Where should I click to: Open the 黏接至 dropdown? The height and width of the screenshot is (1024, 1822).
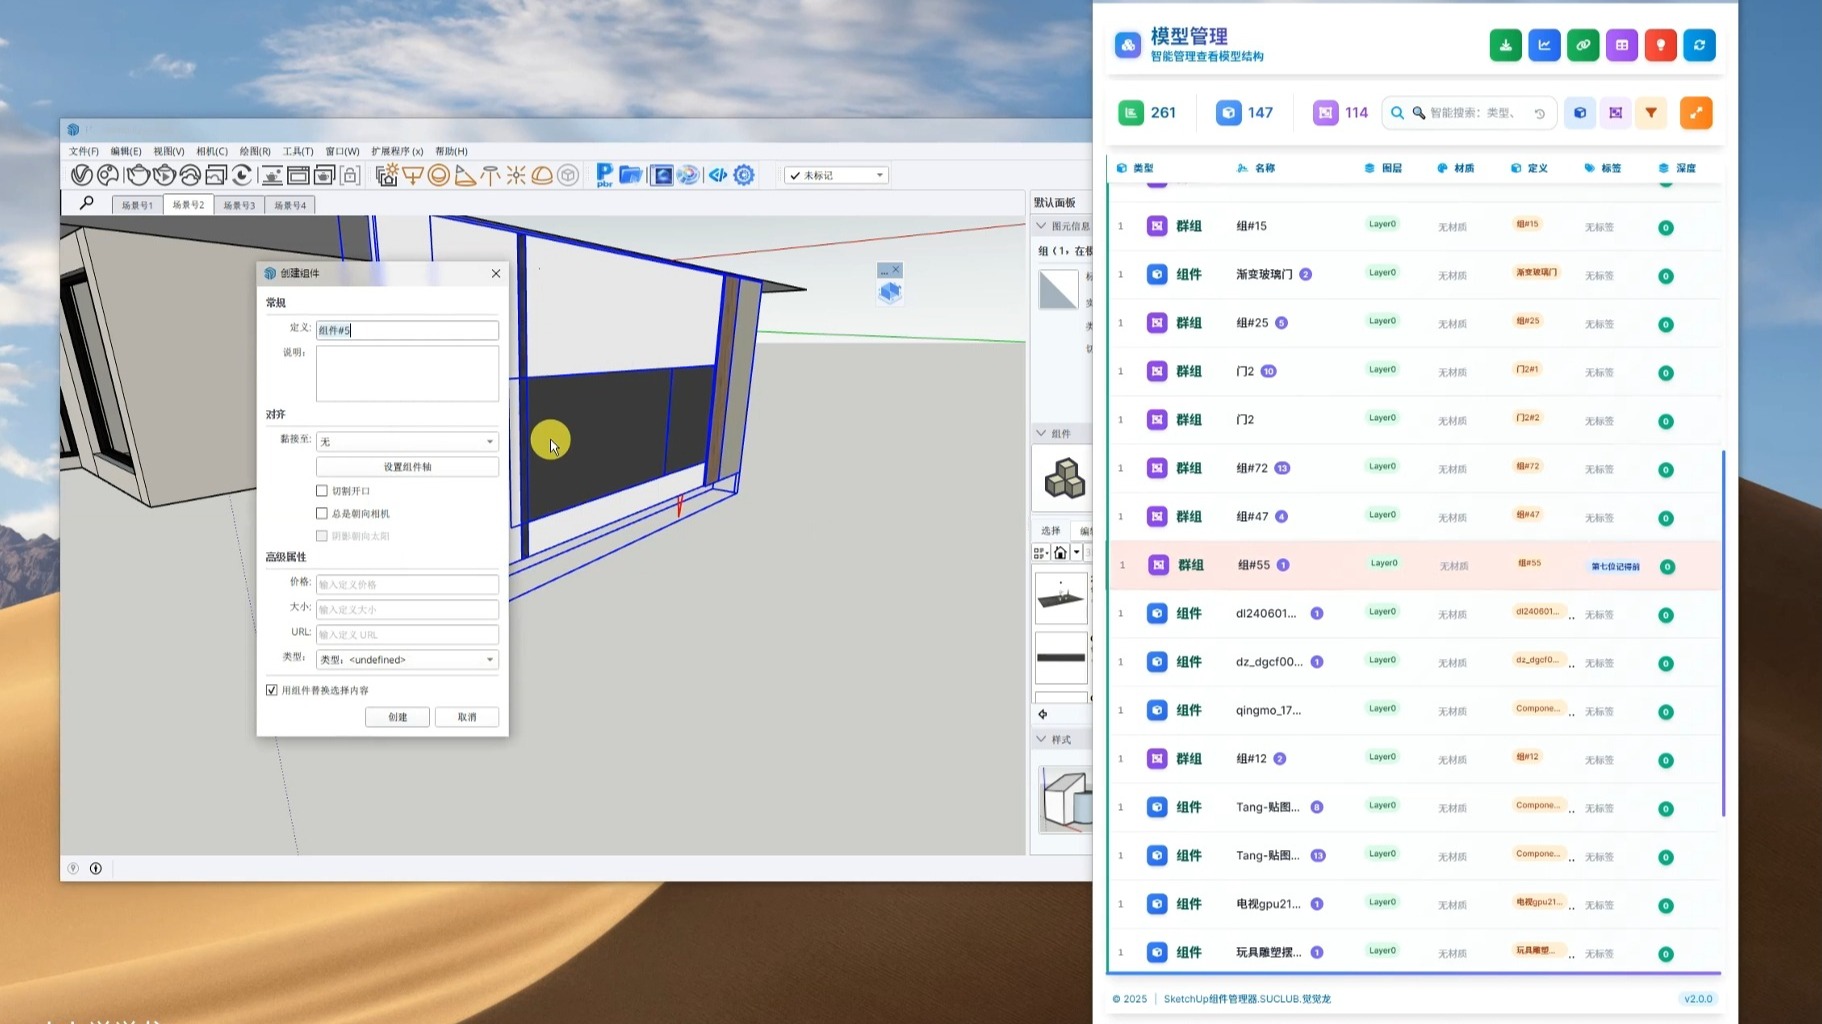tap(407, 441)
